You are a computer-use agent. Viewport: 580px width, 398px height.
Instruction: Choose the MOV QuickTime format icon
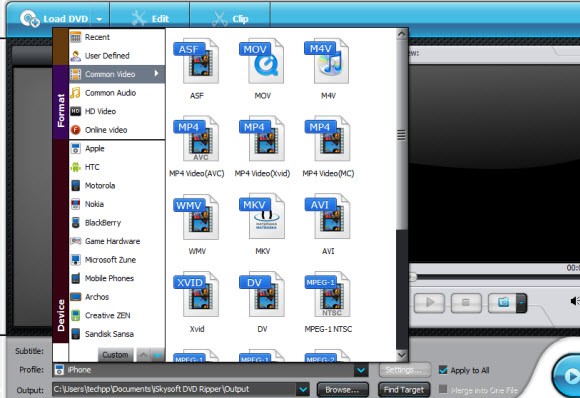coord(262,61)
